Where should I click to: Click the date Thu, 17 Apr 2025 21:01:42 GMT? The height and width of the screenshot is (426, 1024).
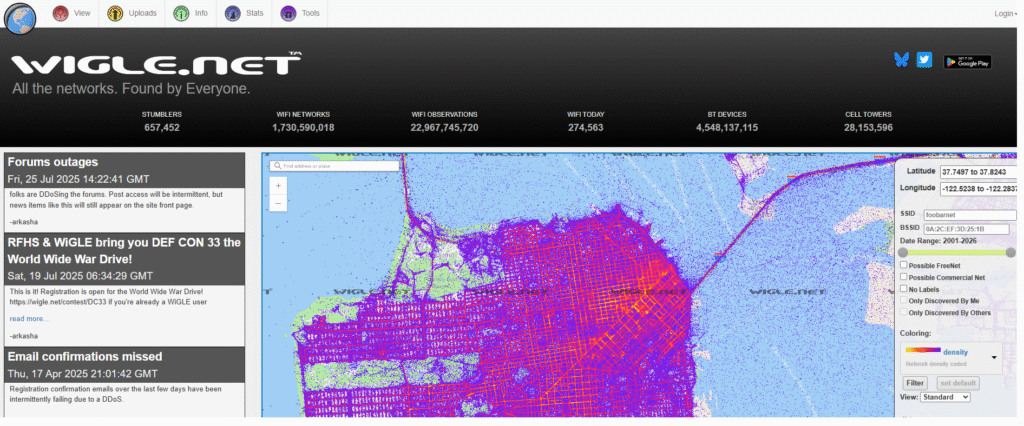pyautogui.click(x=82, y=374)
